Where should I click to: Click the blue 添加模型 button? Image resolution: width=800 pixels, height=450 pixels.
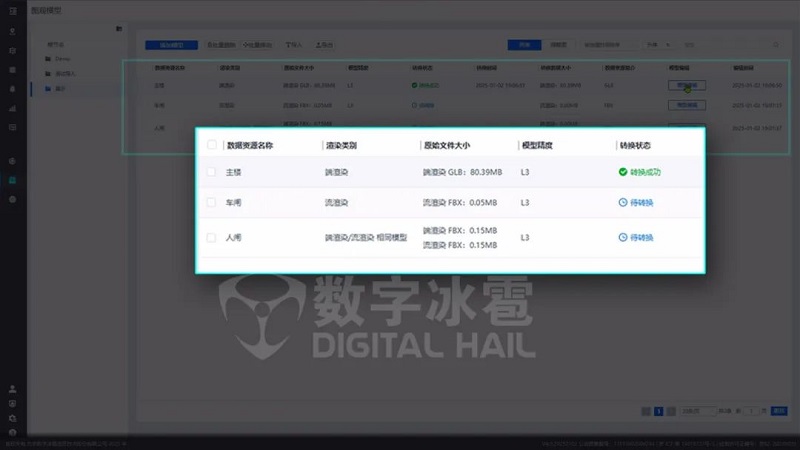(x=171, y=45)
